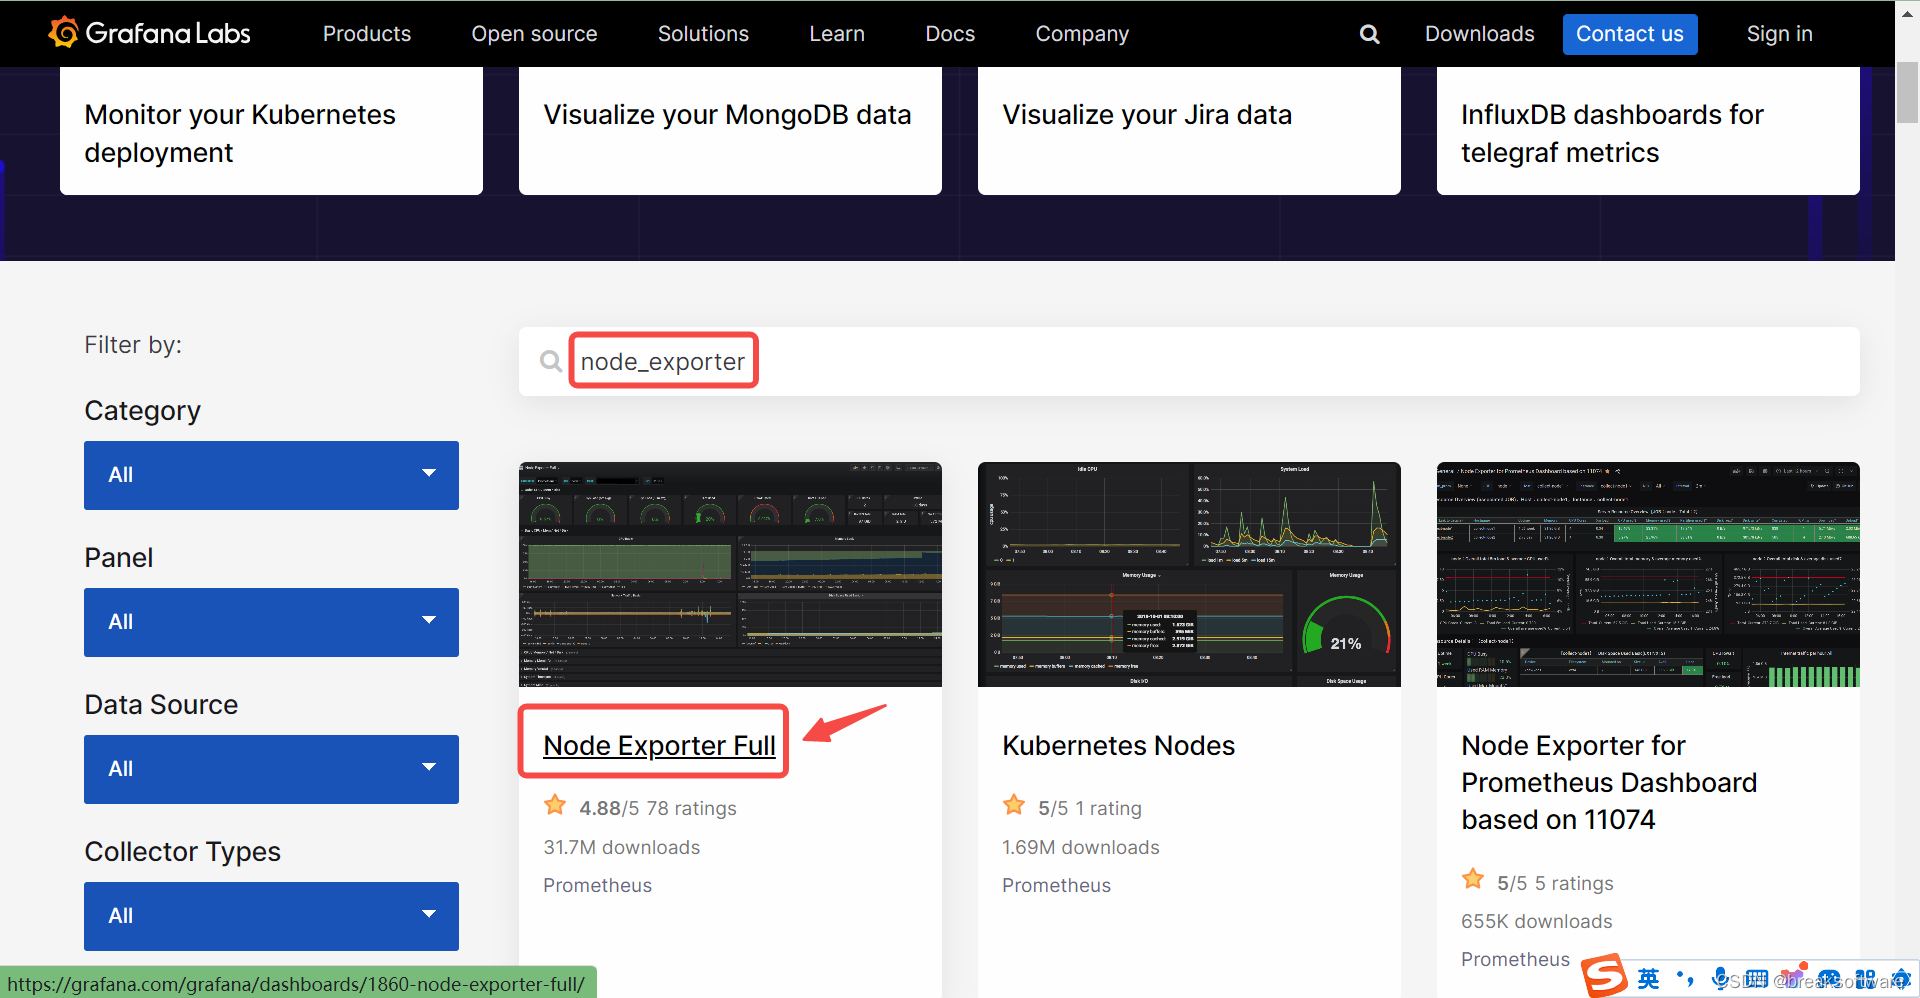The width and height of the screenshot is (1920, 998).
Task: Click the 5/5 1 rating text
Action: click(1089, 808)
